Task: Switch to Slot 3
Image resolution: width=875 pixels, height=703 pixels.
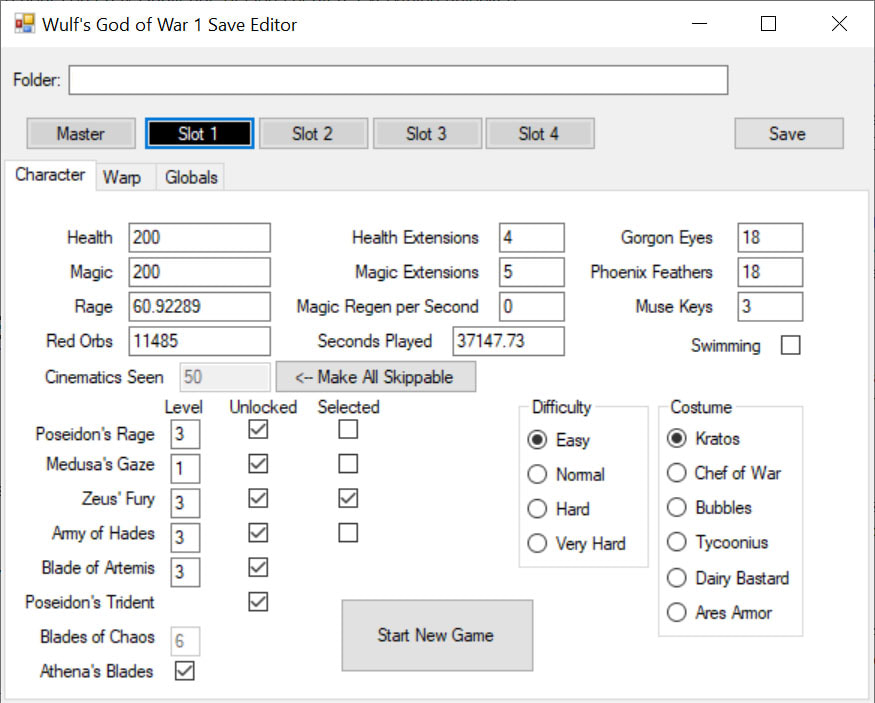Action: coord(427,133)
